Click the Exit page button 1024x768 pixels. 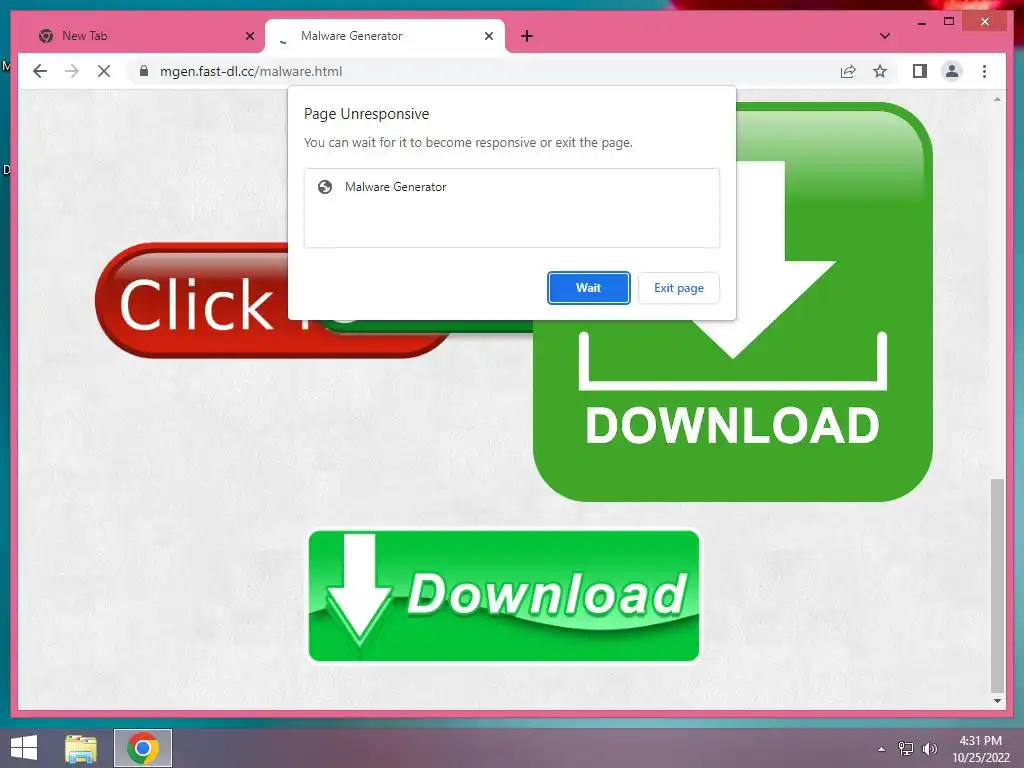[x=679, y=288]
